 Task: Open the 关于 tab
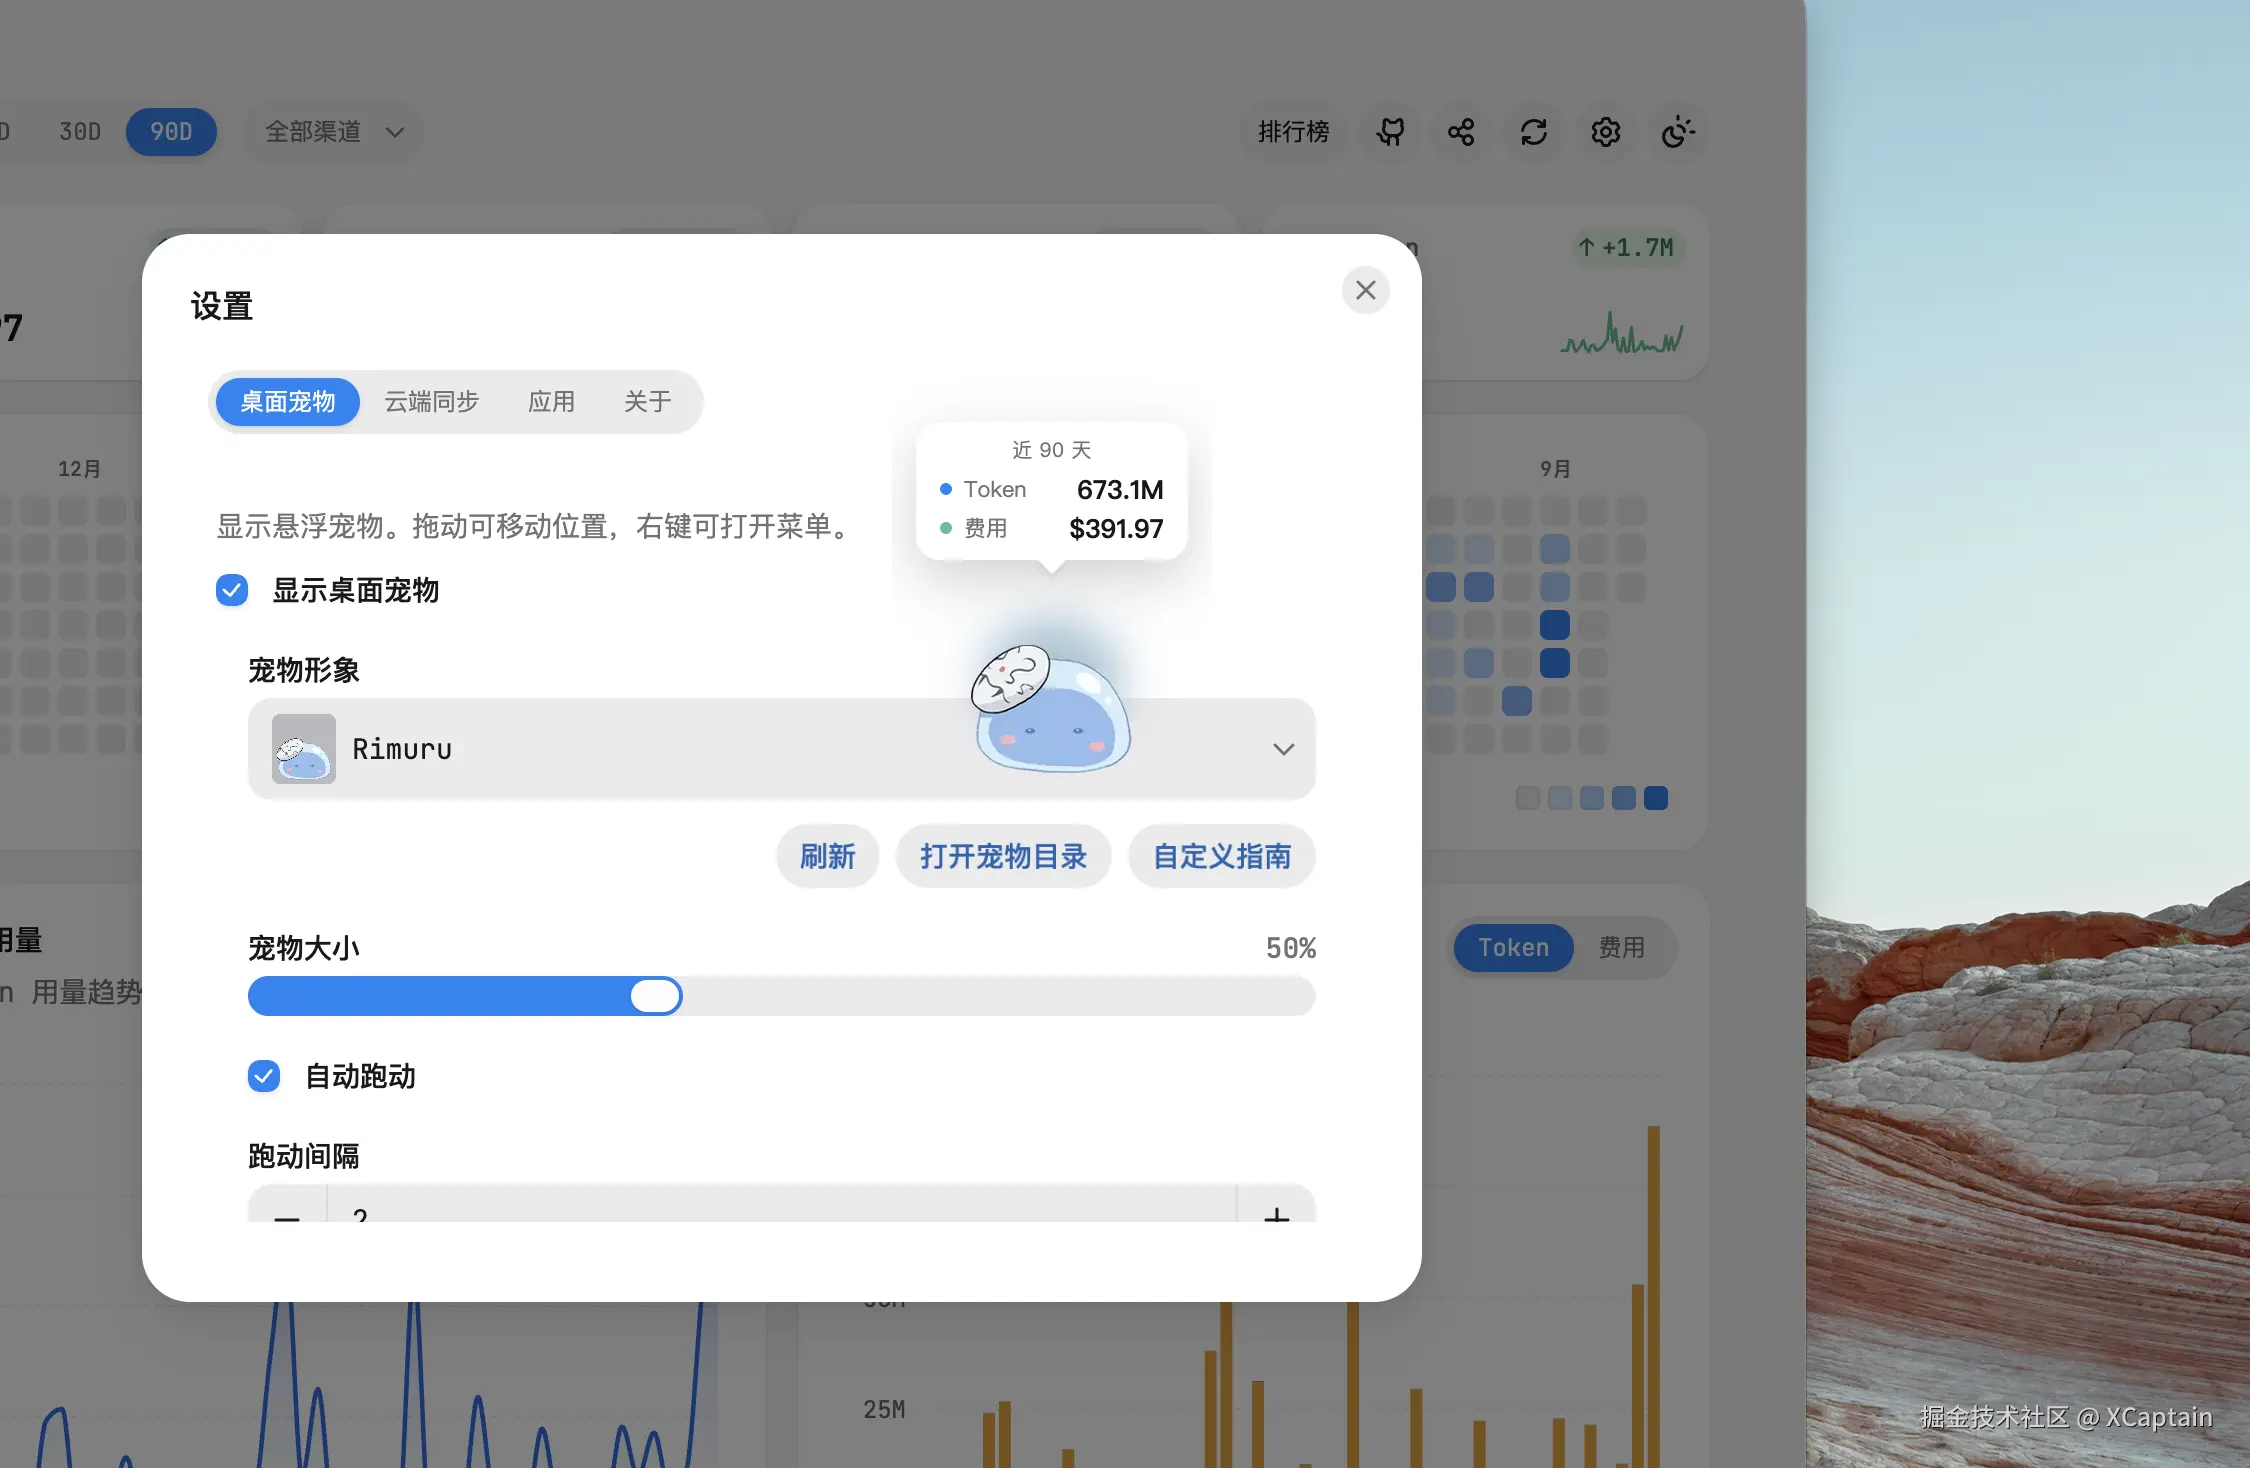pos(648,402)
